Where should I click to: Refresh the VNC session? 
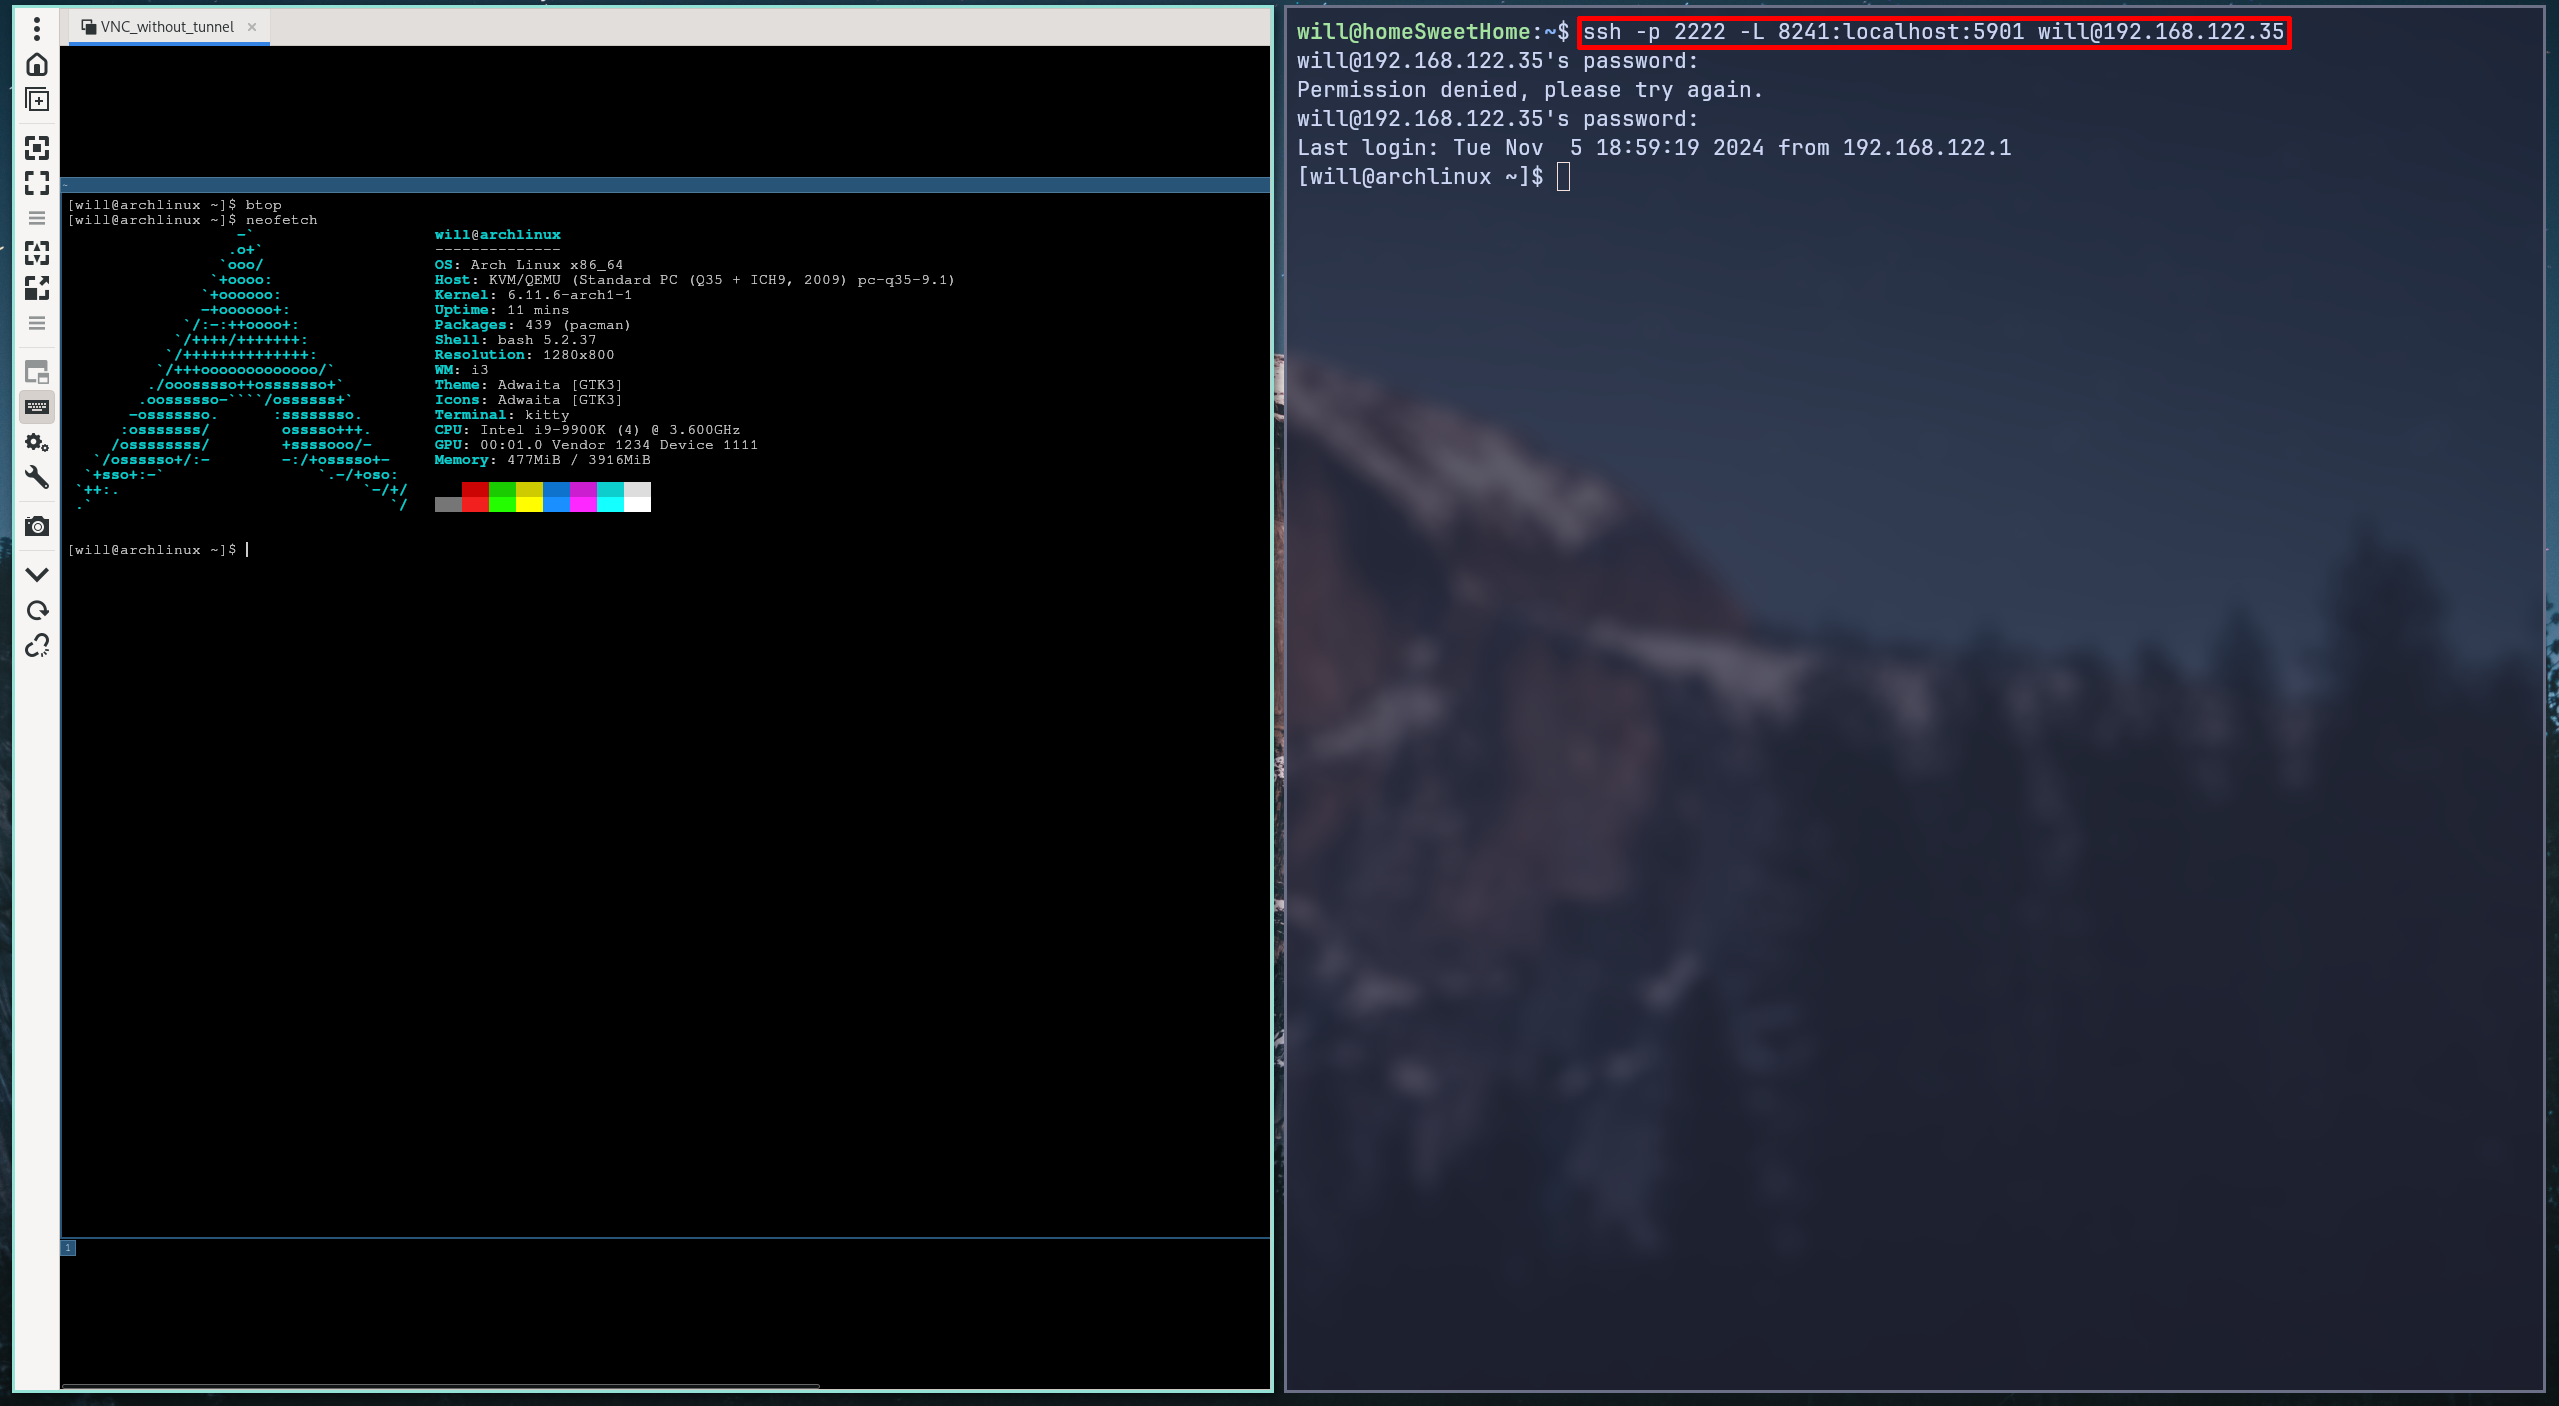(x=36, y=610)
